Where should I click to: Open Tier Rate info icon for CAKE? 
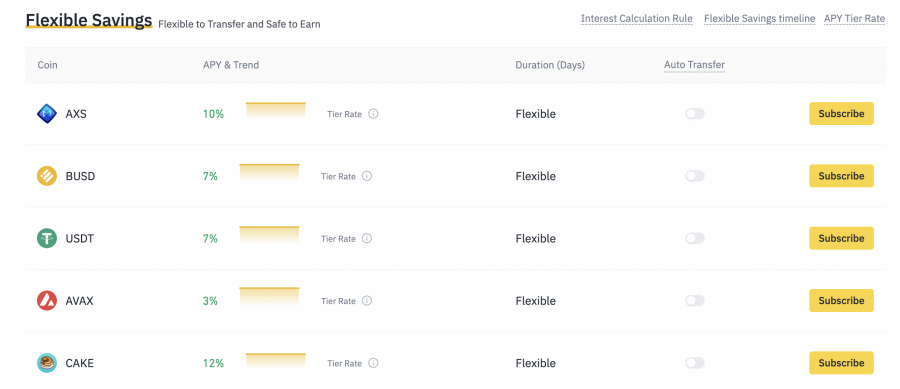pos(373,363)
